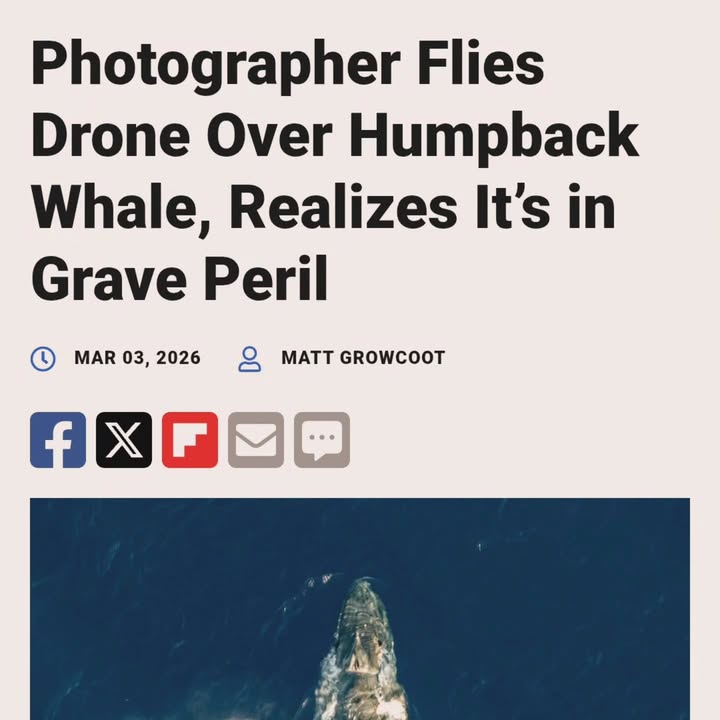Open the humpback whale drone photo
The width and height of the screenshot is (720, 720).
pyautogui.click(x=360, y=609)
